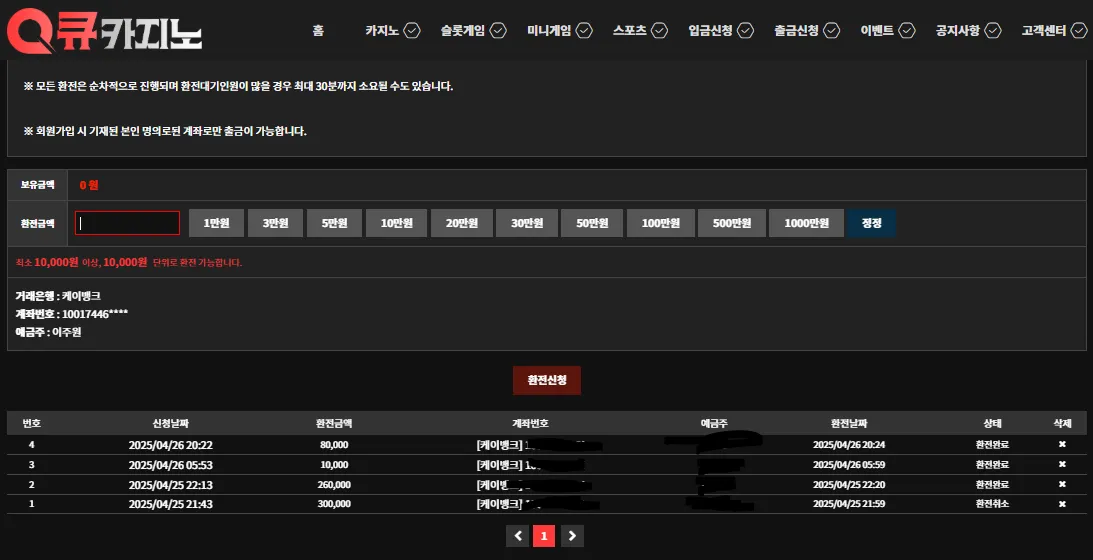
Task: Click the 환전금액 input field
Action: [x=128, y=223]
